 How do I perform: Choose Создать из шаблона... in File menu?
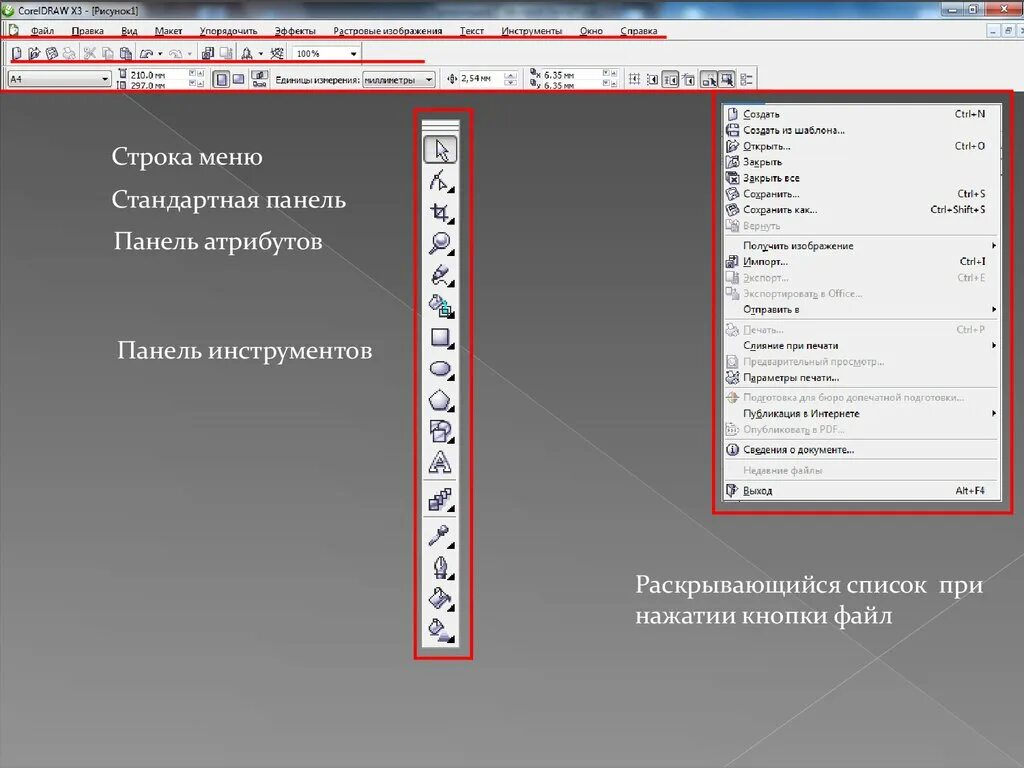click(861, 130)
